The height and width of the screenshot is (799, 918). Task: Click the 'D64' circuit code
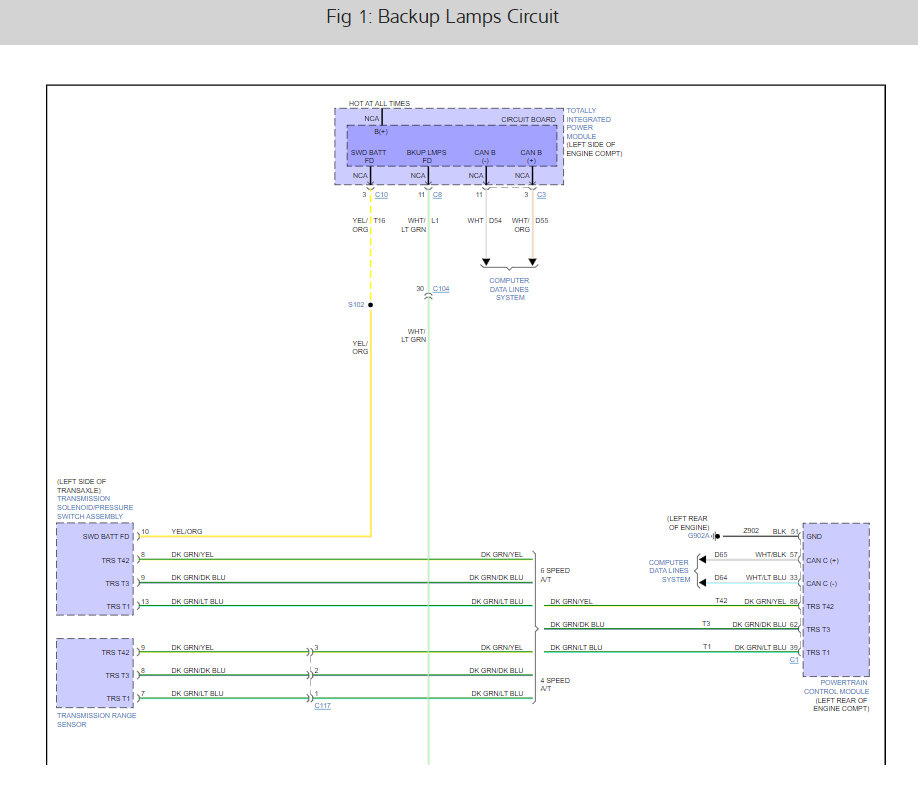(x=721, y=577)
